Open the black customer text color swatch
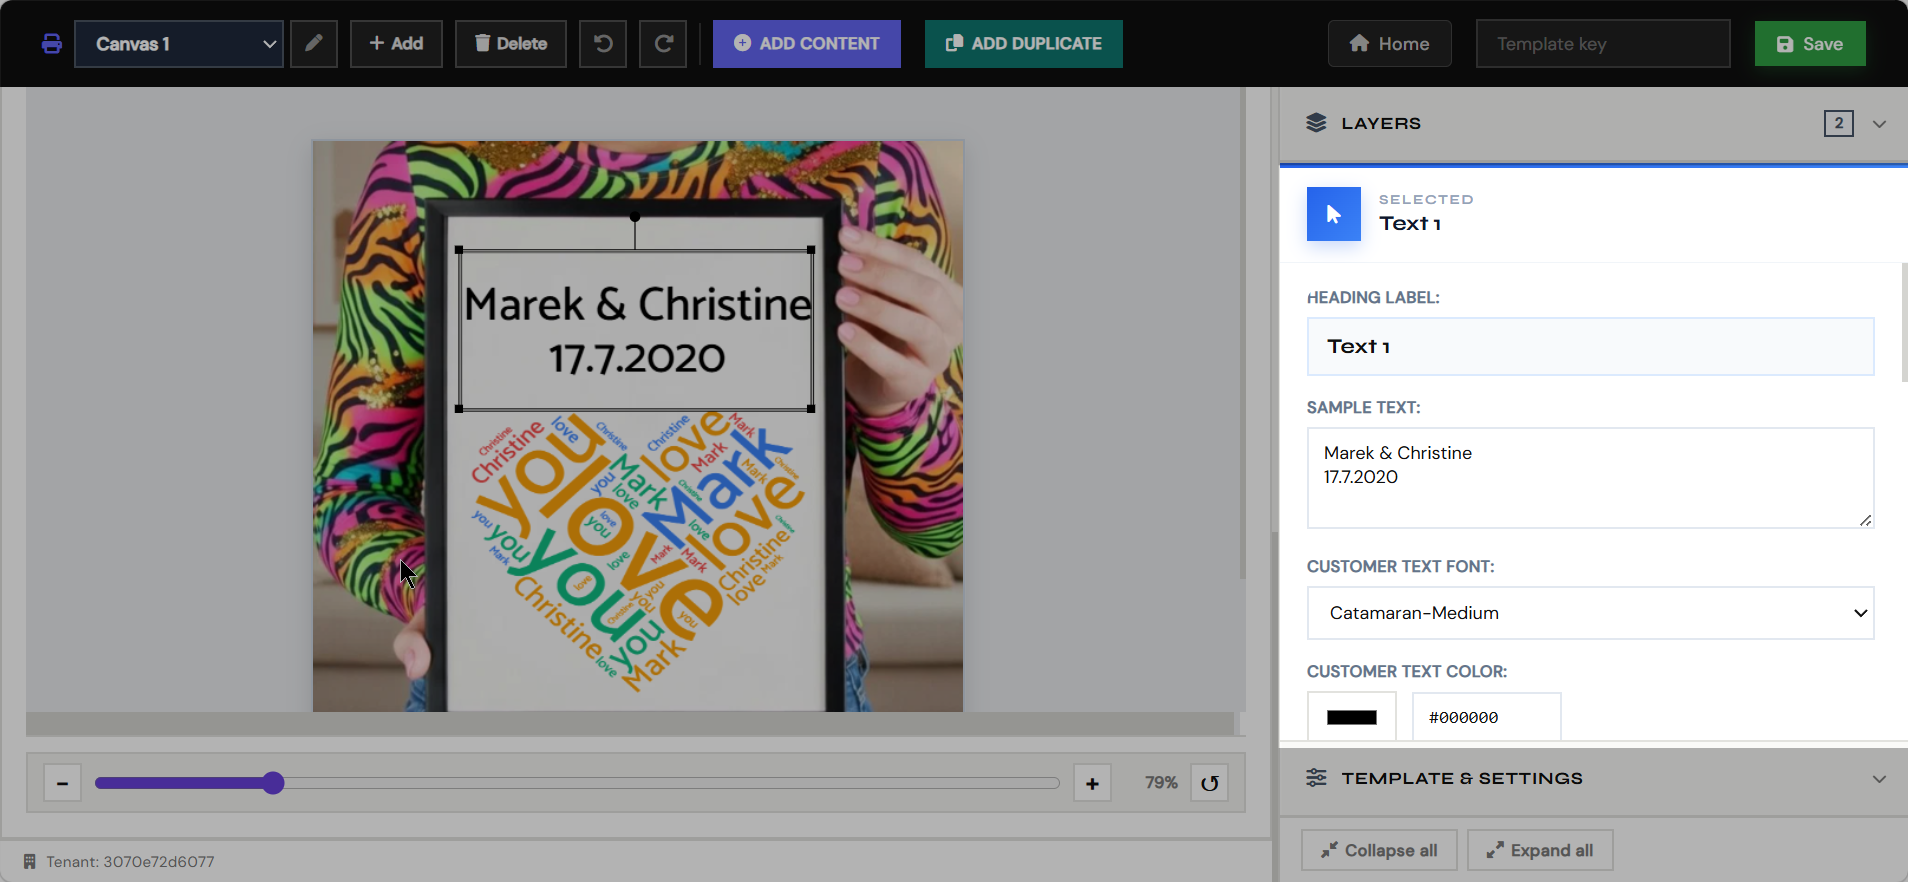1908x882 pixels. click(x=1352, y=717)
